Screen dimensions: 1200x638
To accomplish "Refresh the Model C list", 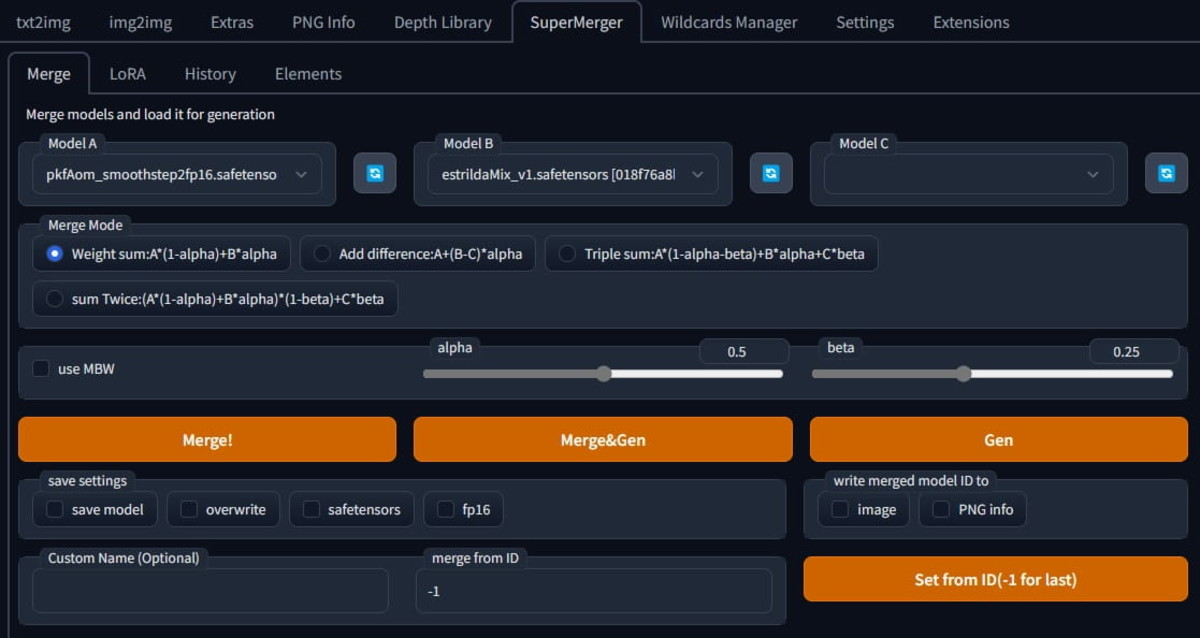I will point(1166,174).
